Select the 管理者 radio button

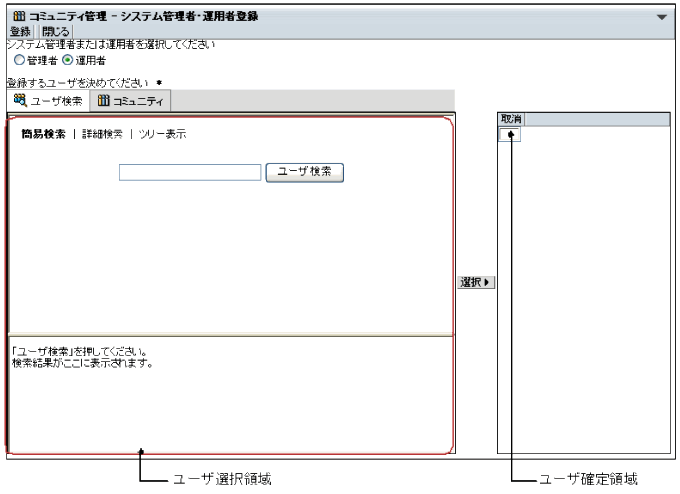coord(19,60)
